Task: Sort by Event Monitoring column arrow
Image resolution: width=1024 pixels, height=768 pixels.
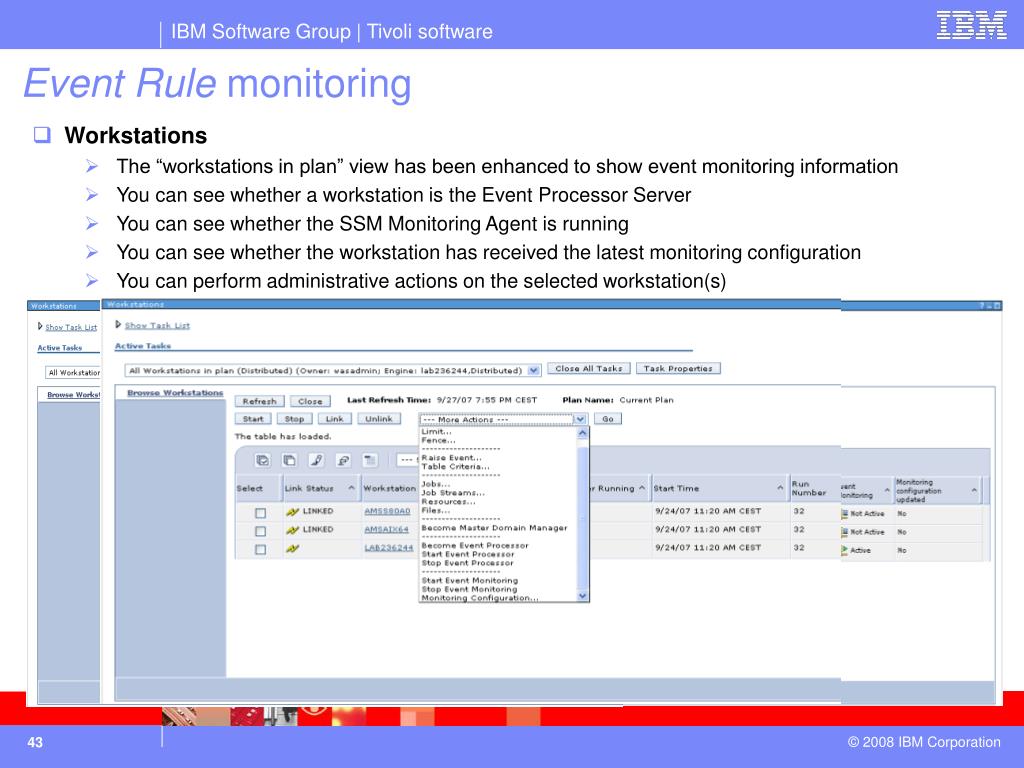Action: tap(887, 490)
